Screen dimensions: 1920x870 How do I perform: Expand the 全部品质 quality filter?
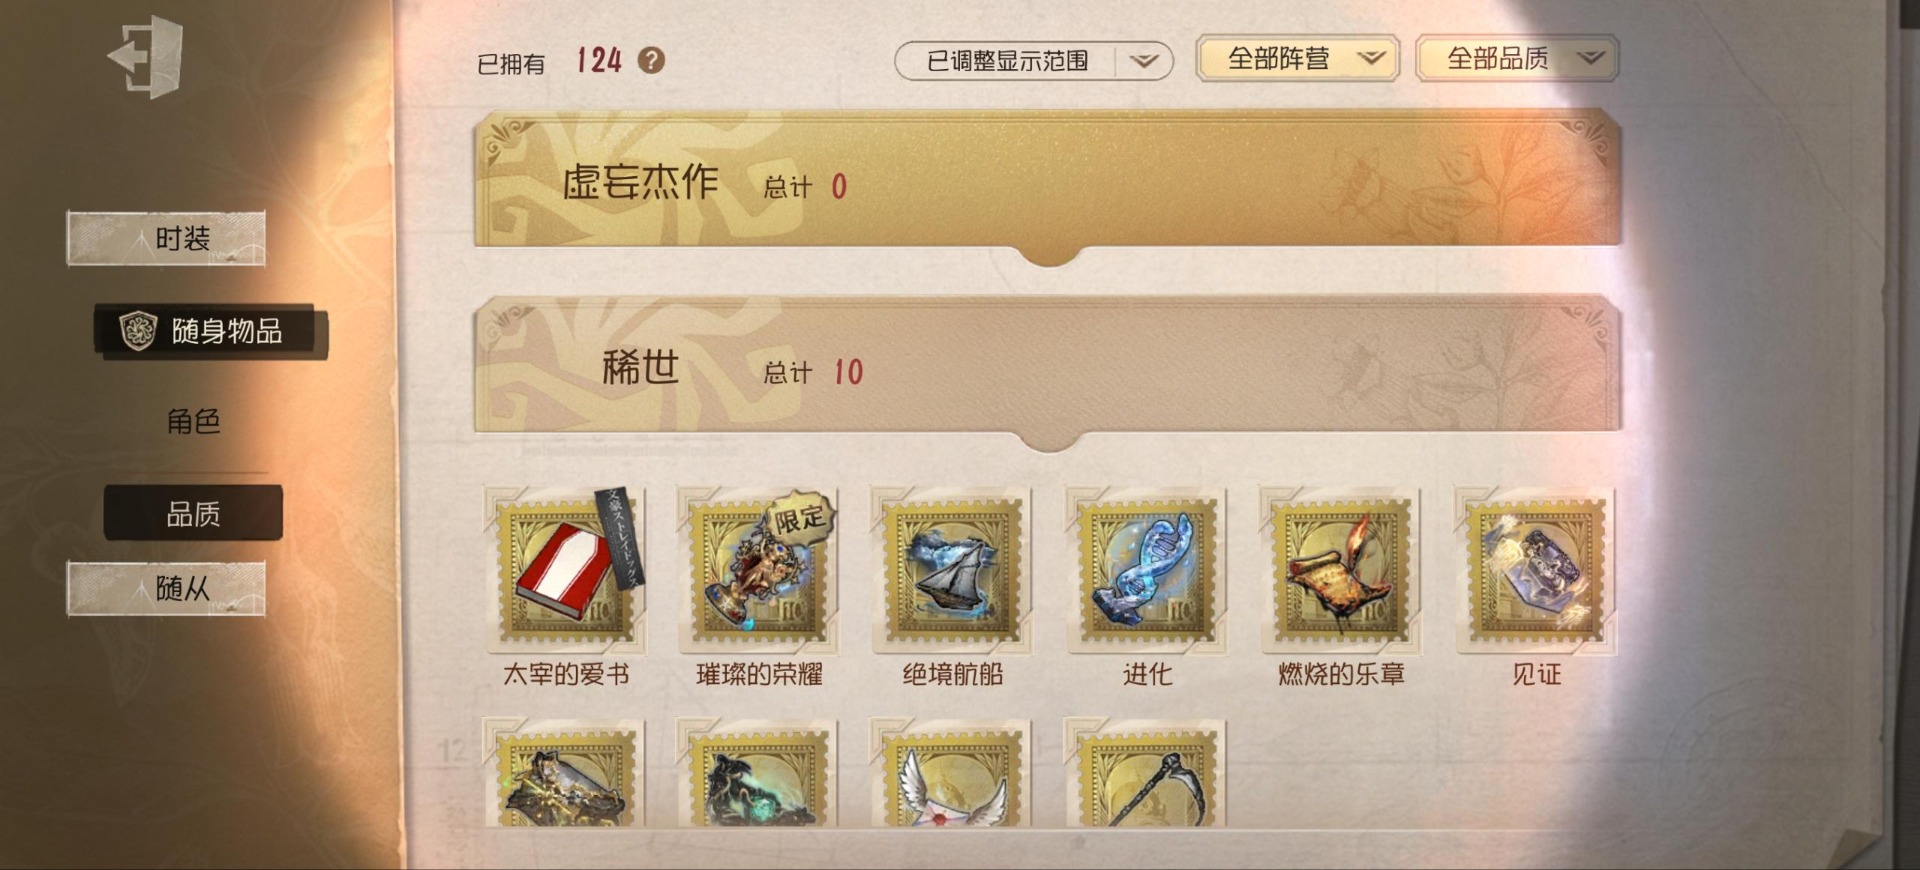pyautogui.click(x=1517, y=59)
